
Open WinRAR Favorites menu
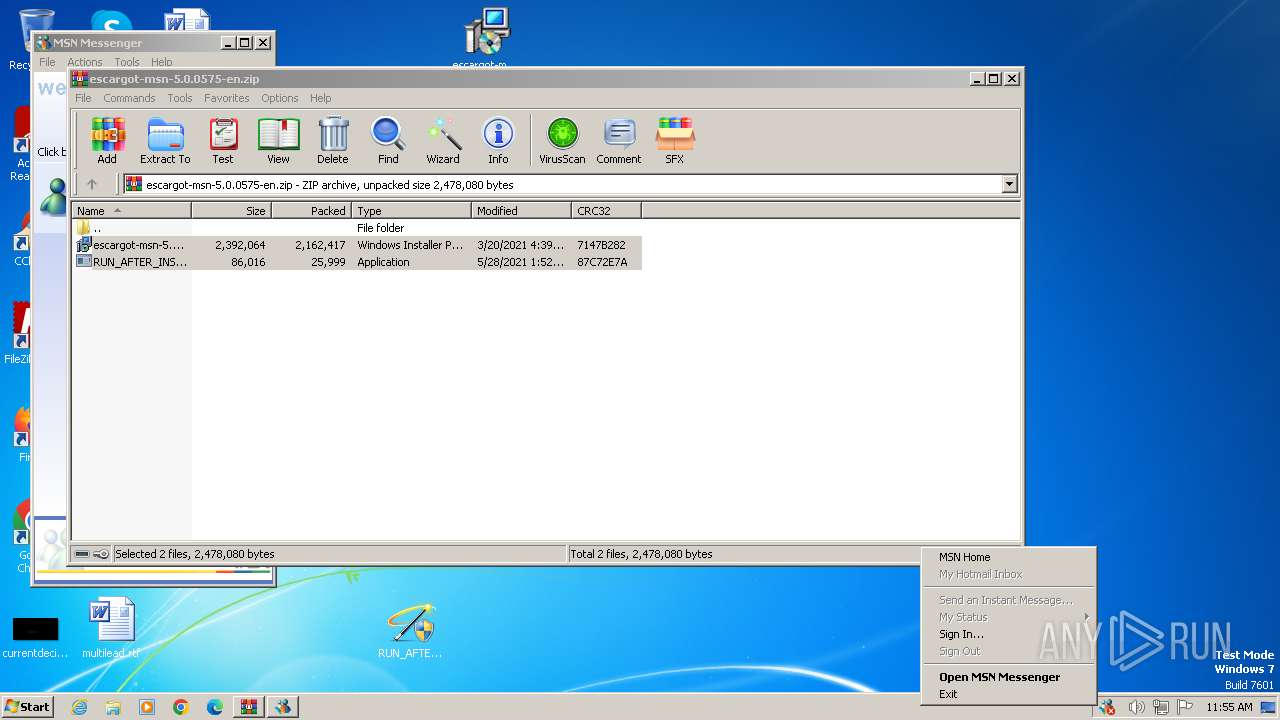click(x=227, y=98)
